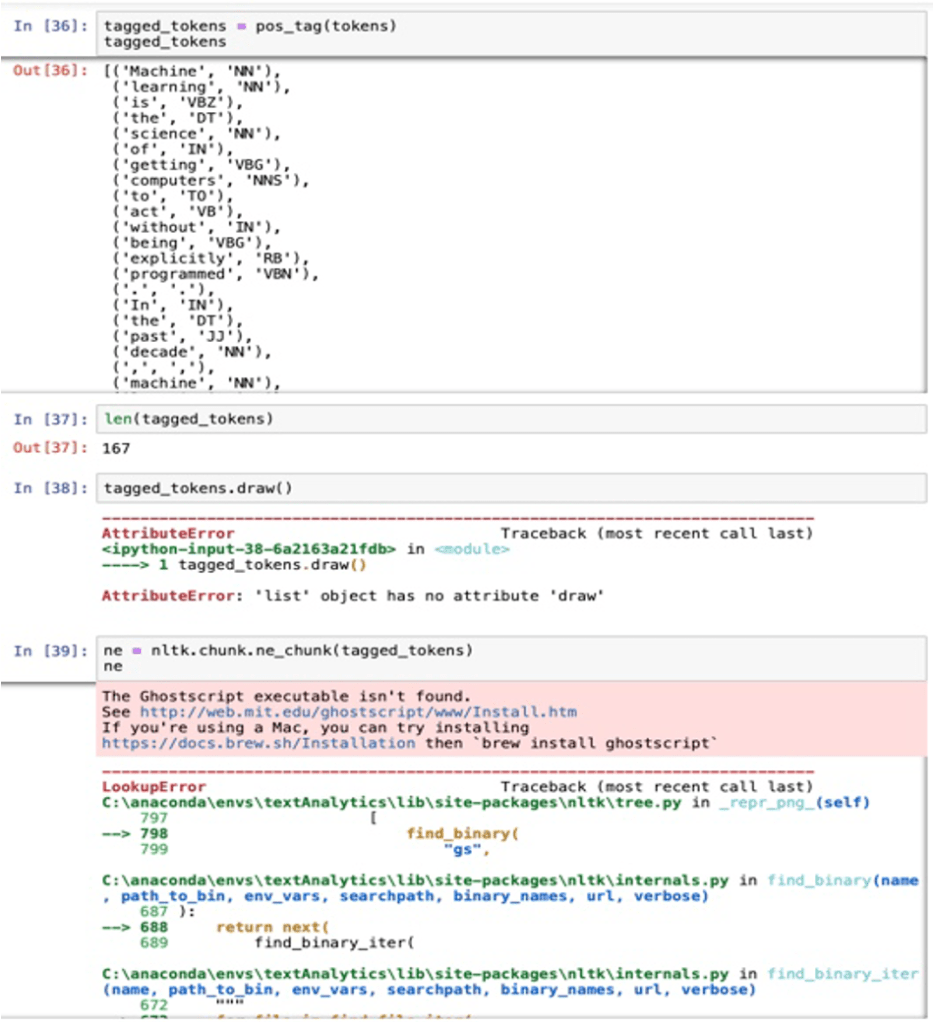
Task: Click the Out[37] output prompt
Action: [x=49, y=448]
